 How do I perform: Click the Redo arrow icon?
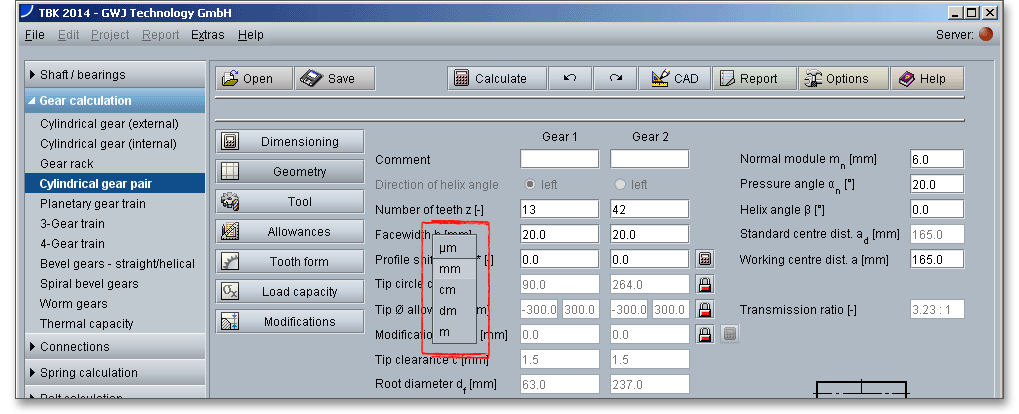tap(616, 79)
